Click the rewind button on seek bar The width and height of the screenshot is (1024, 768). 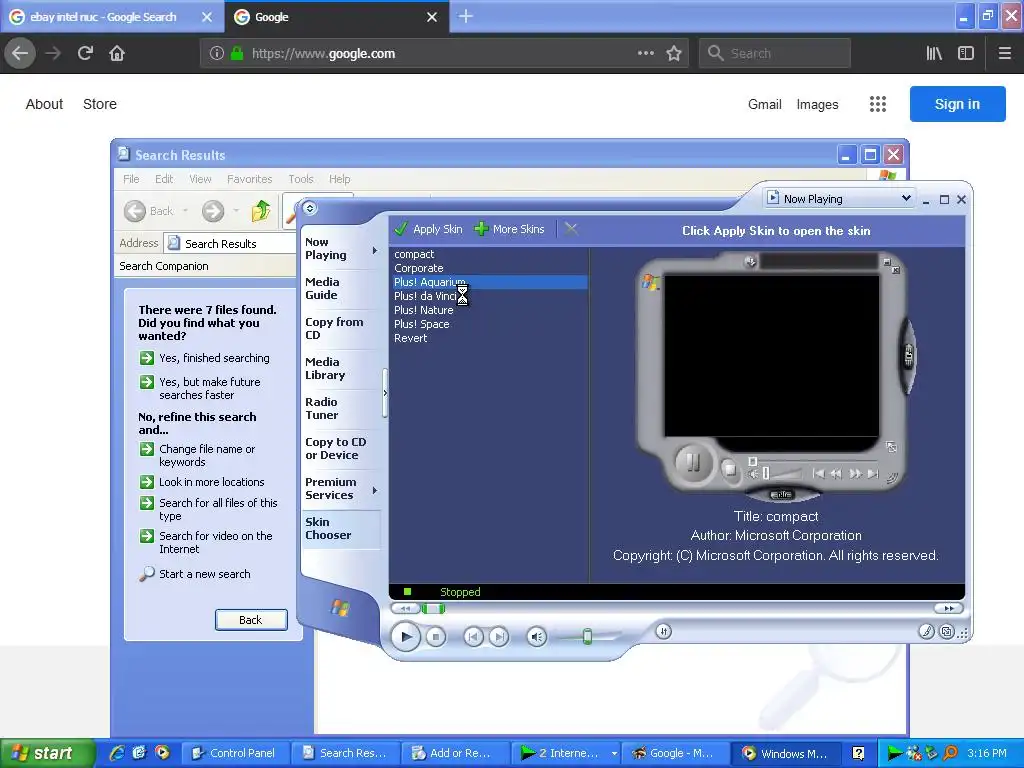405,608
